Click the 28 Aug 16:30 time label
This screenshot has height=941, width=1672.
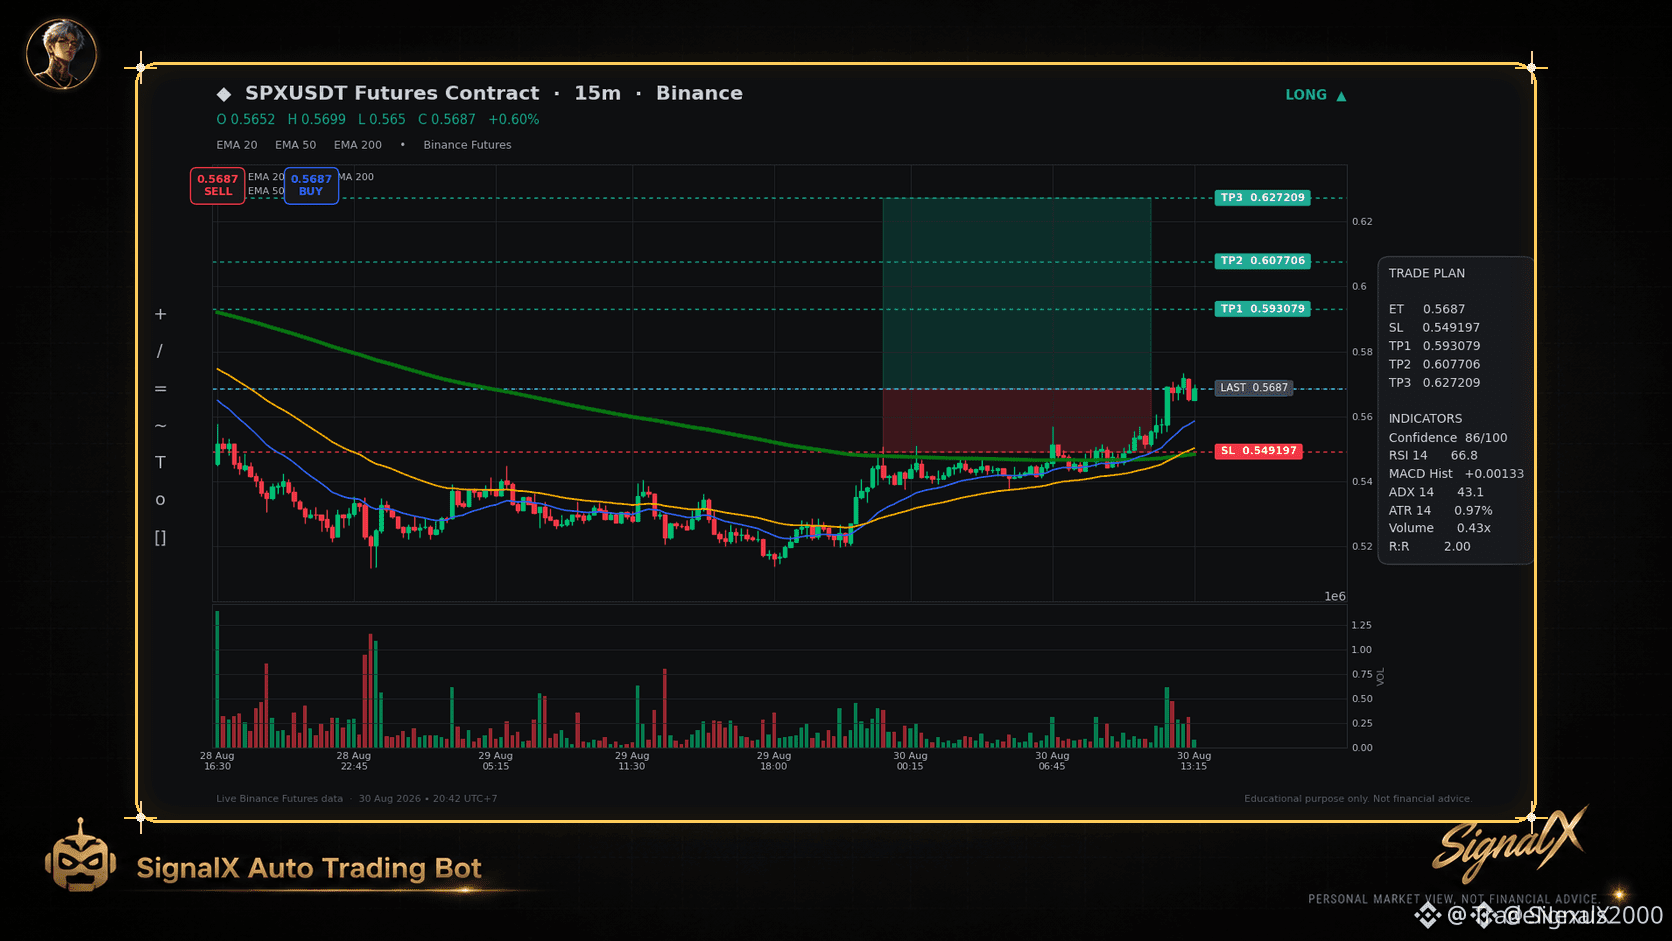tap(217, 761)
